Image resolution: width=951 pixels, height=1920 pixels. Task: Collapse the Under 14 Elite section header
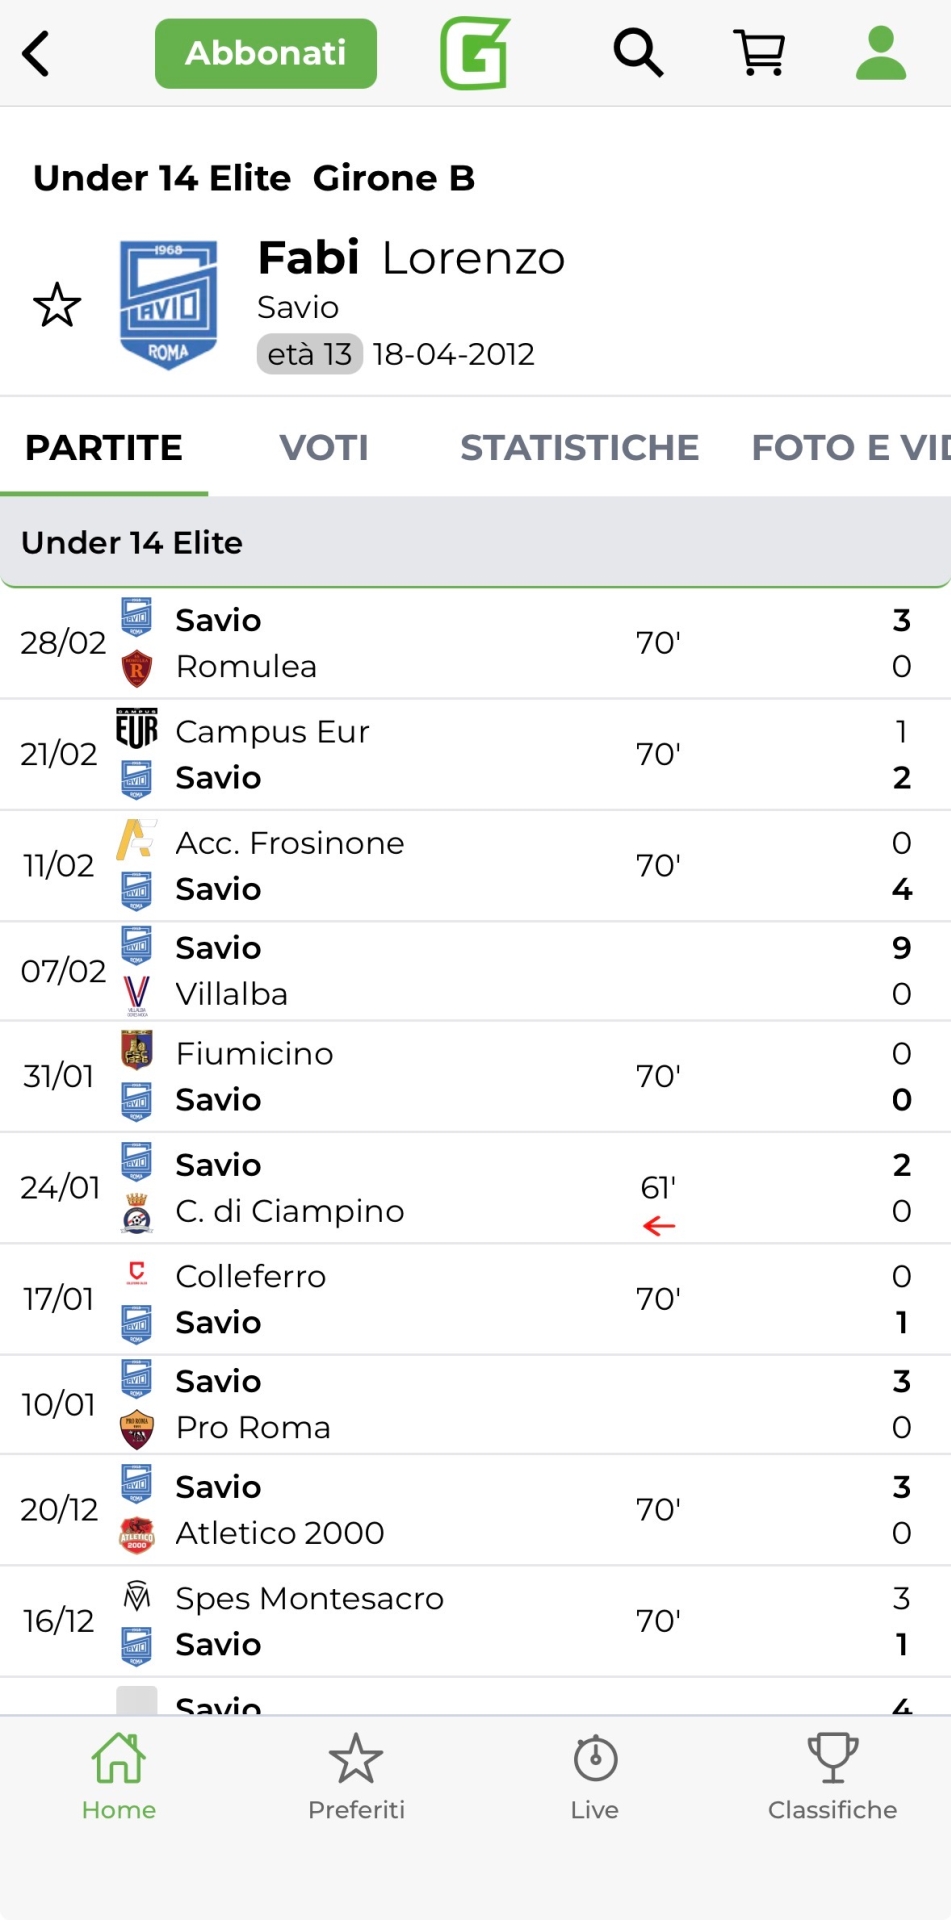[475, 543]
